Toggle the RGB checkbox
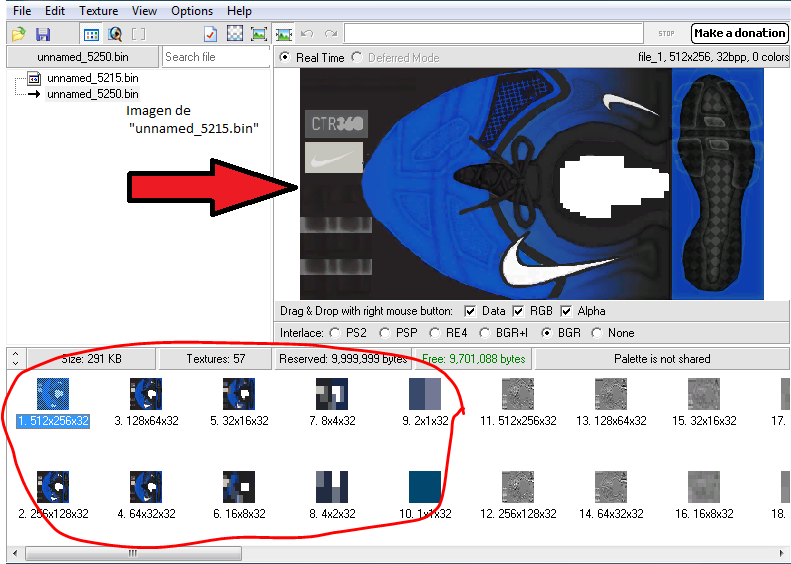 click(x=518, y=311)
